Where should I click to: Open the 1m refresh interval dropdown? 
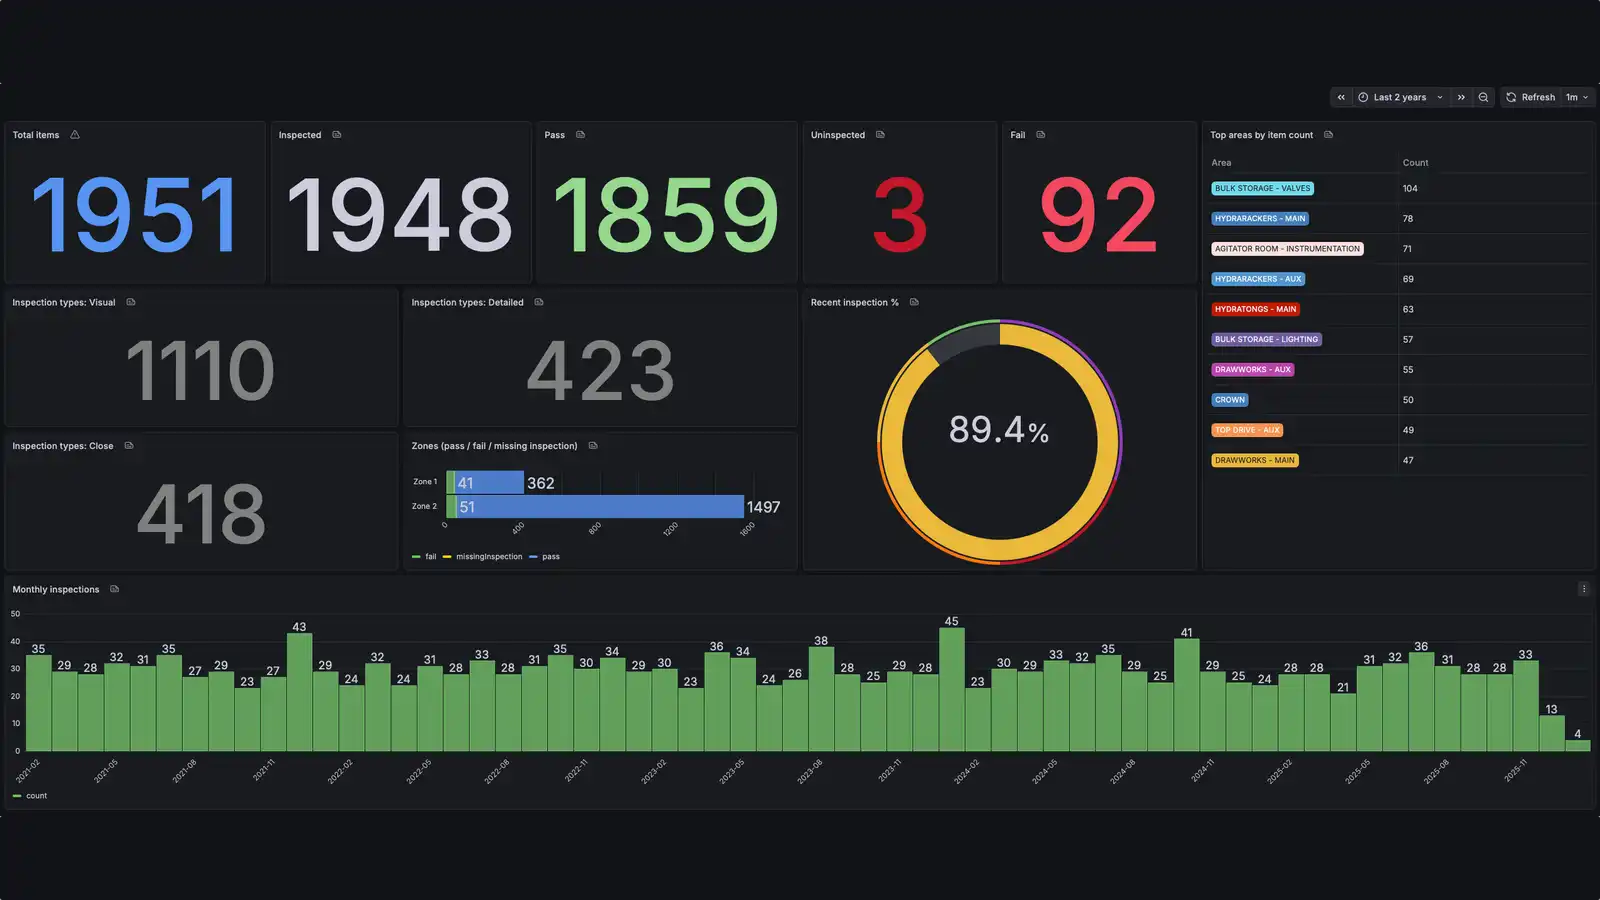[1576, 96]
